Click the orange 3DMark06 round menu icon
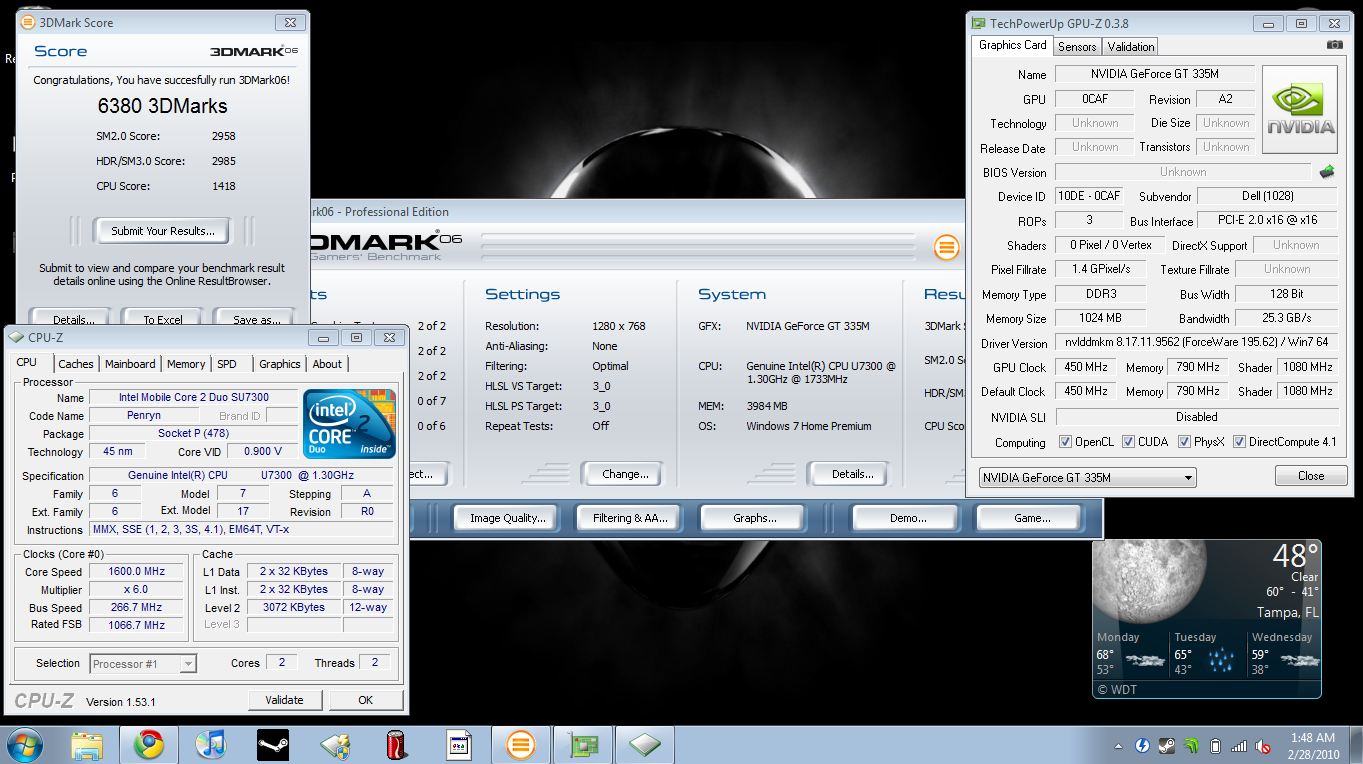 tap(946, 247)
